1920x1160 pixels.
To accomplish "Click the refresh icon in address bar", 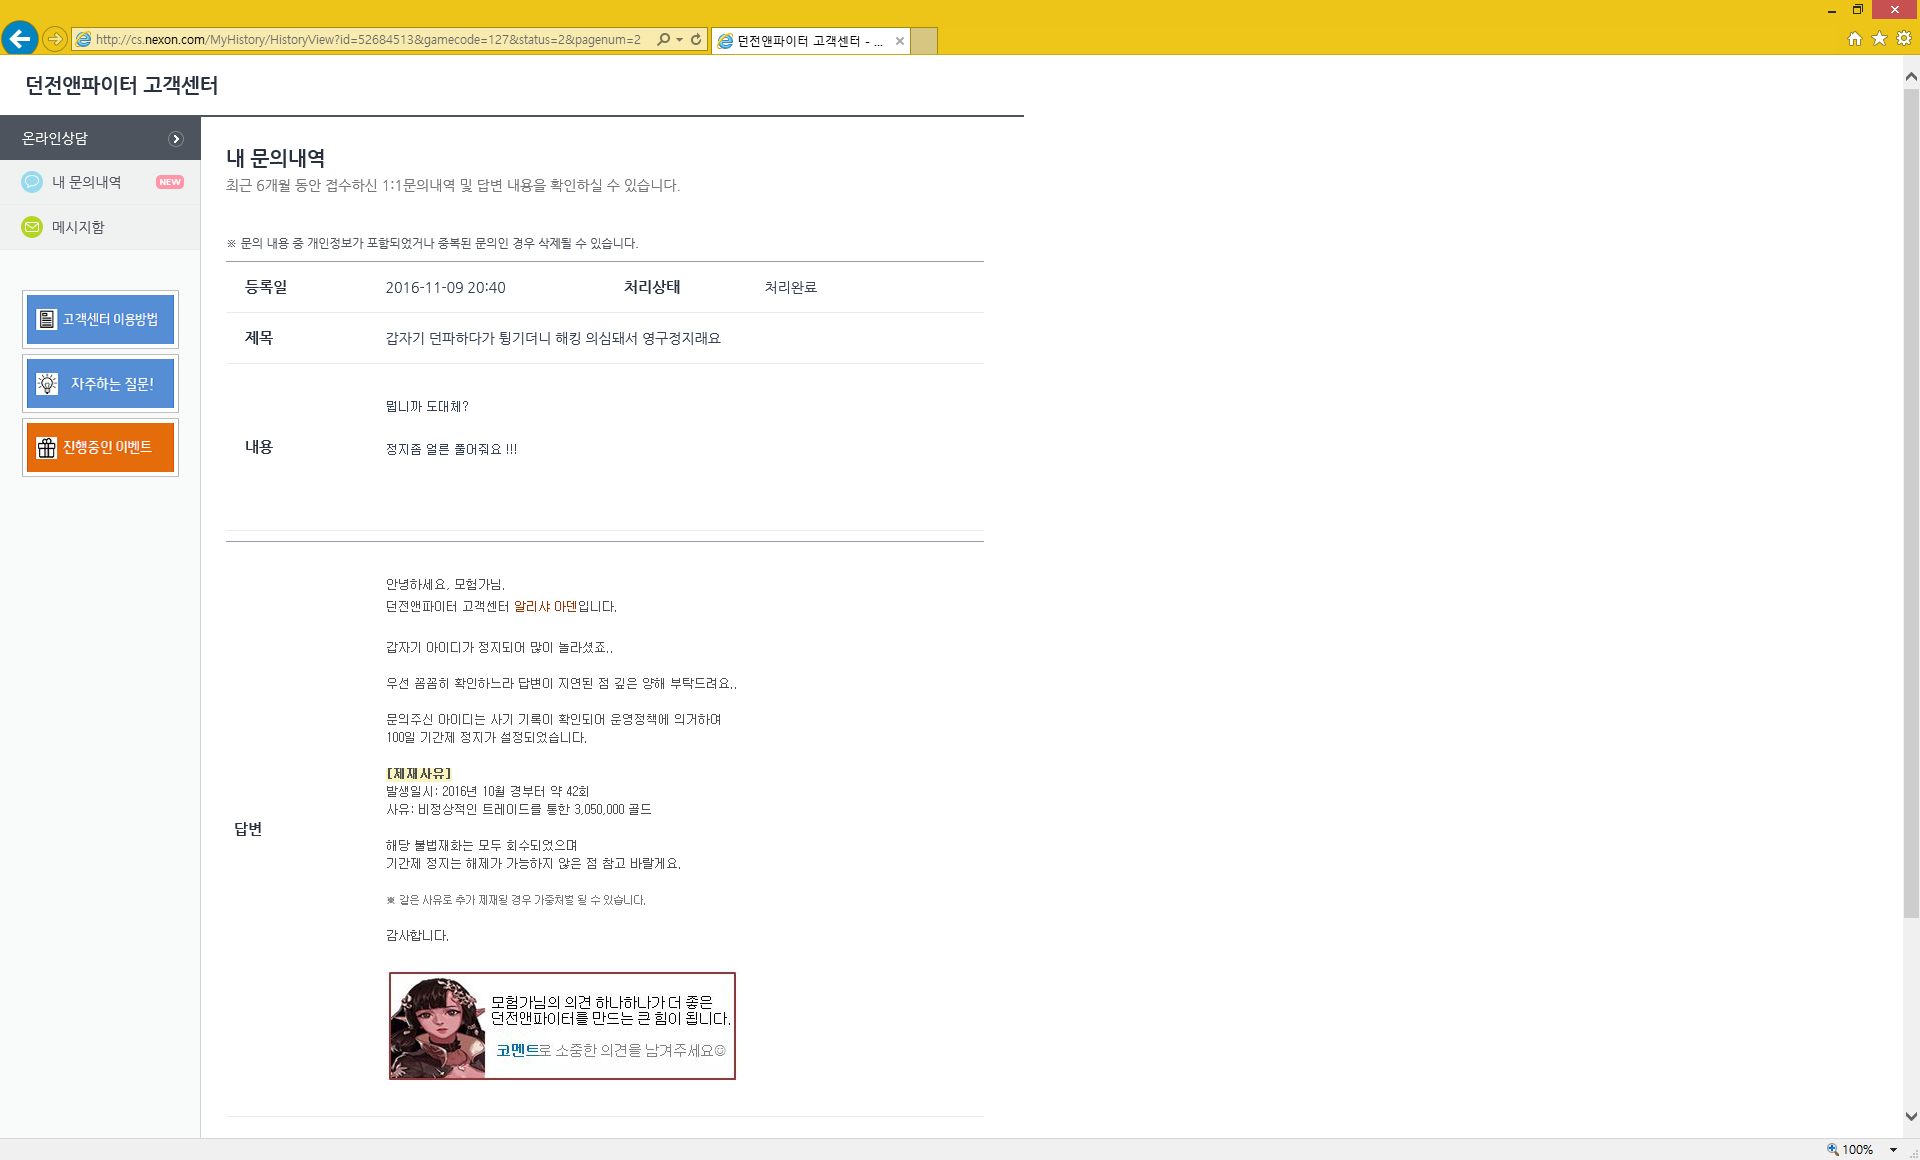I will click(x=696, y=40).
